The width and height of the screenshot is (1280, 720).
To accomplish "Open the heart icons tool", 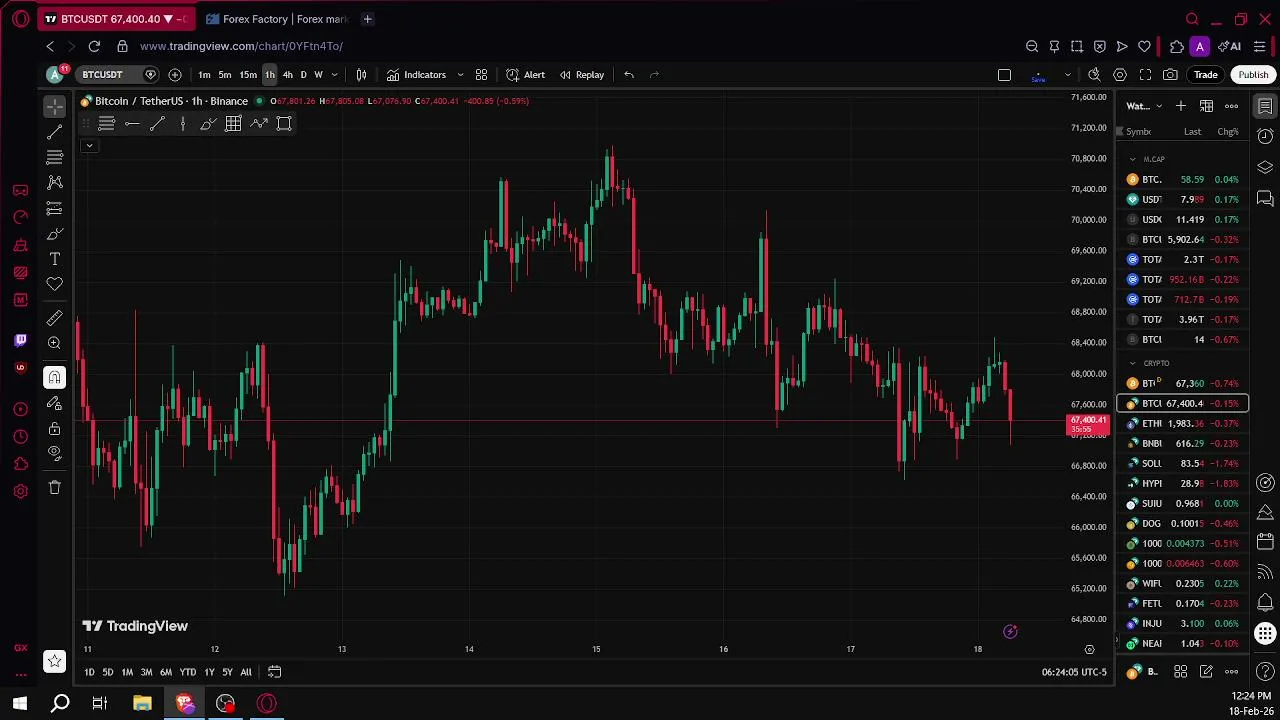I will (x=55, y=284).
